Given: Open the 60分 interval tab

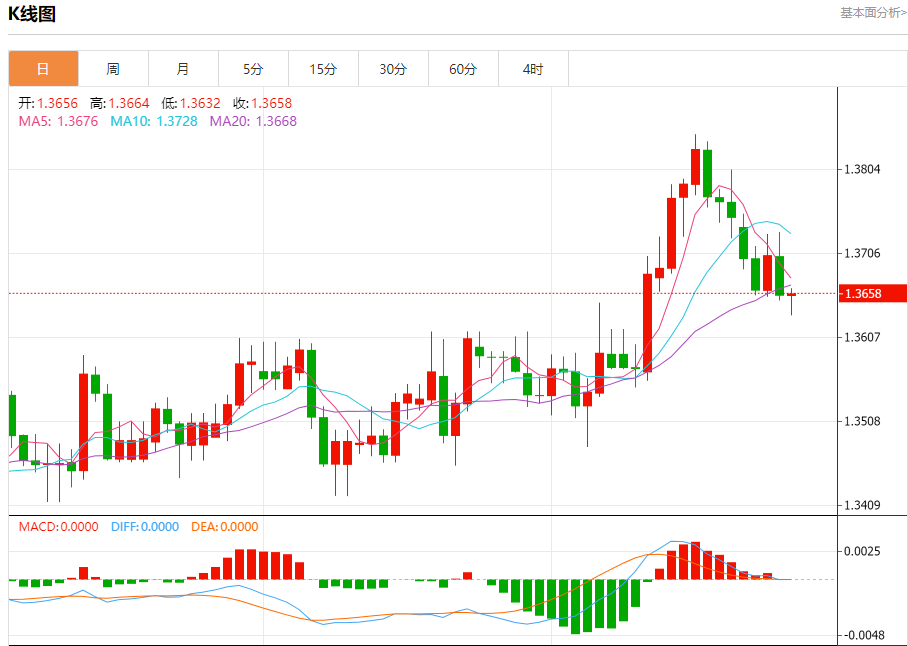Looking at the screenshot, I should 464,69.
